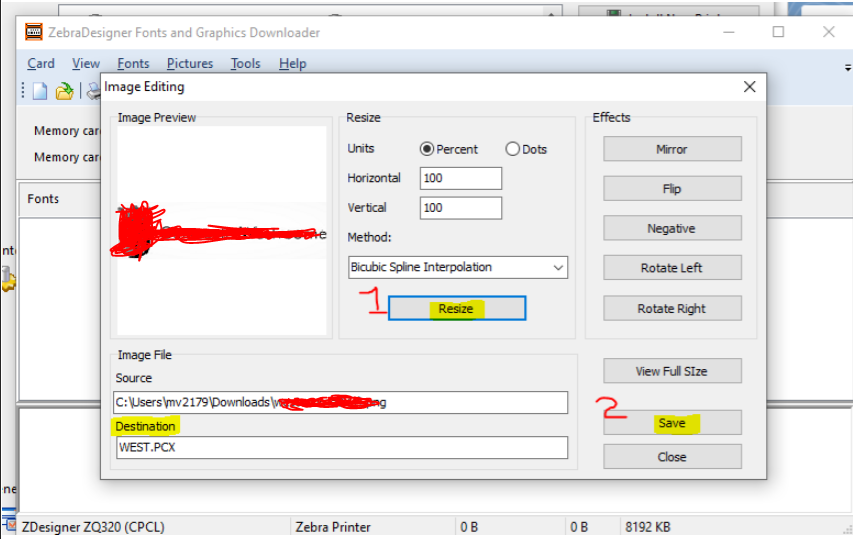Click the View Full Size button
The image size is (853, 539).
tap(672, 371)
